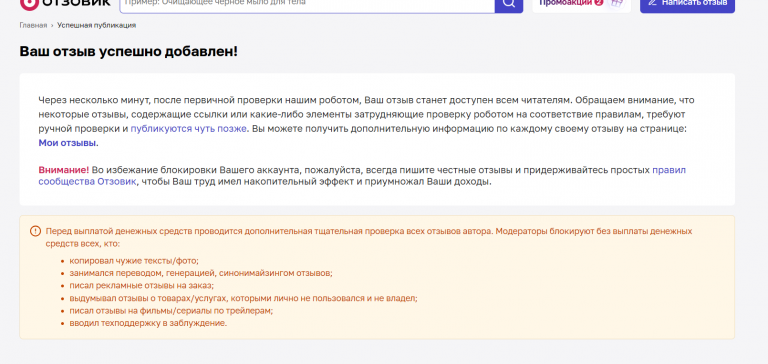Click the gift icon beside Промоакции

(617, 3)
